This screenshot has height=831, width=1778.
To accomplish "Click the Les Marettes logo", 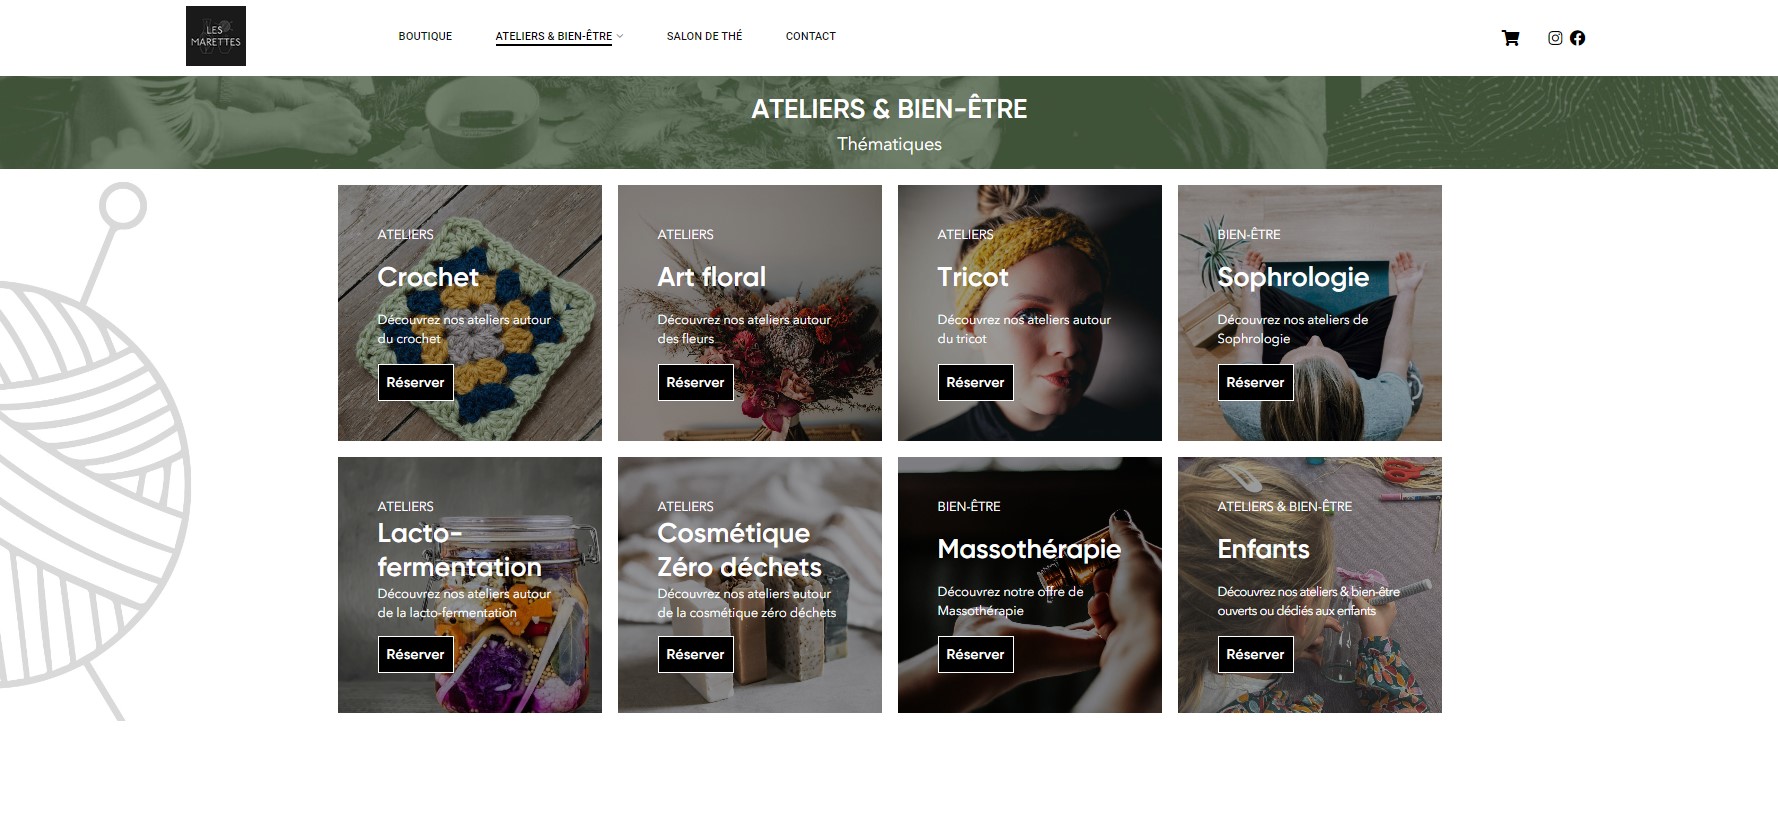I will click(216, 36).
